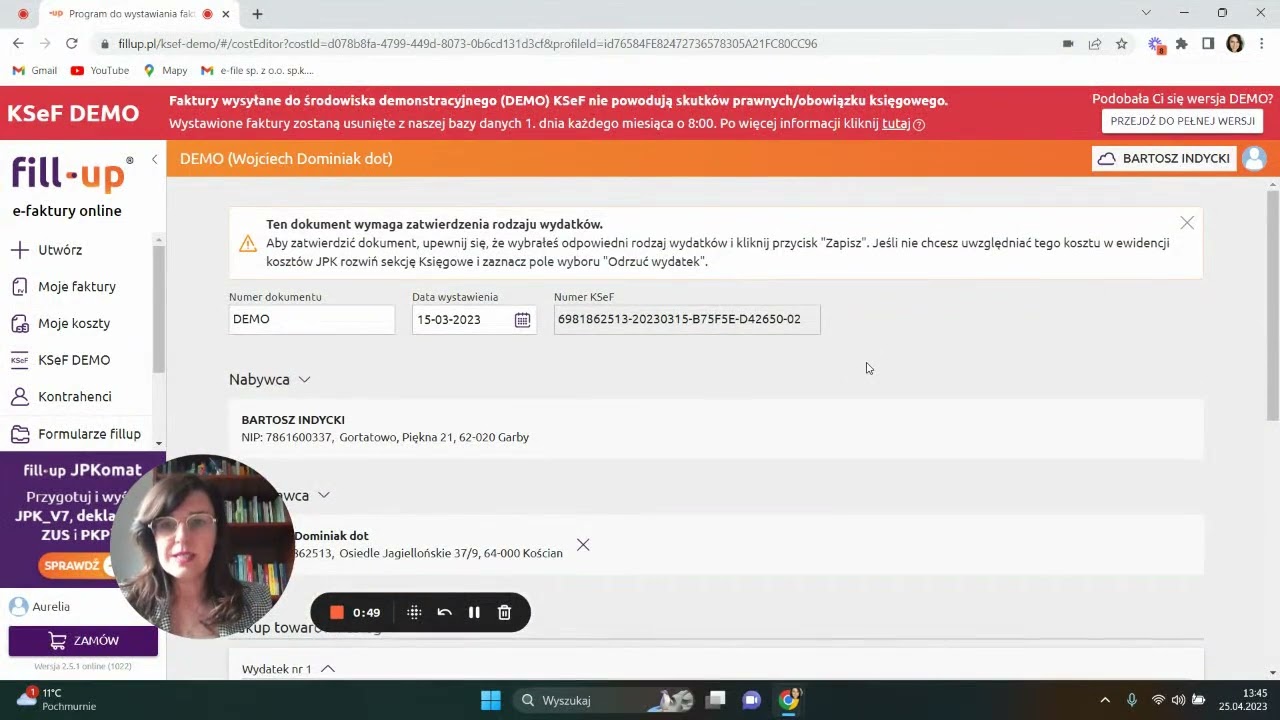
Task: Click the fill-up logo
Action: tap(72, 173)
